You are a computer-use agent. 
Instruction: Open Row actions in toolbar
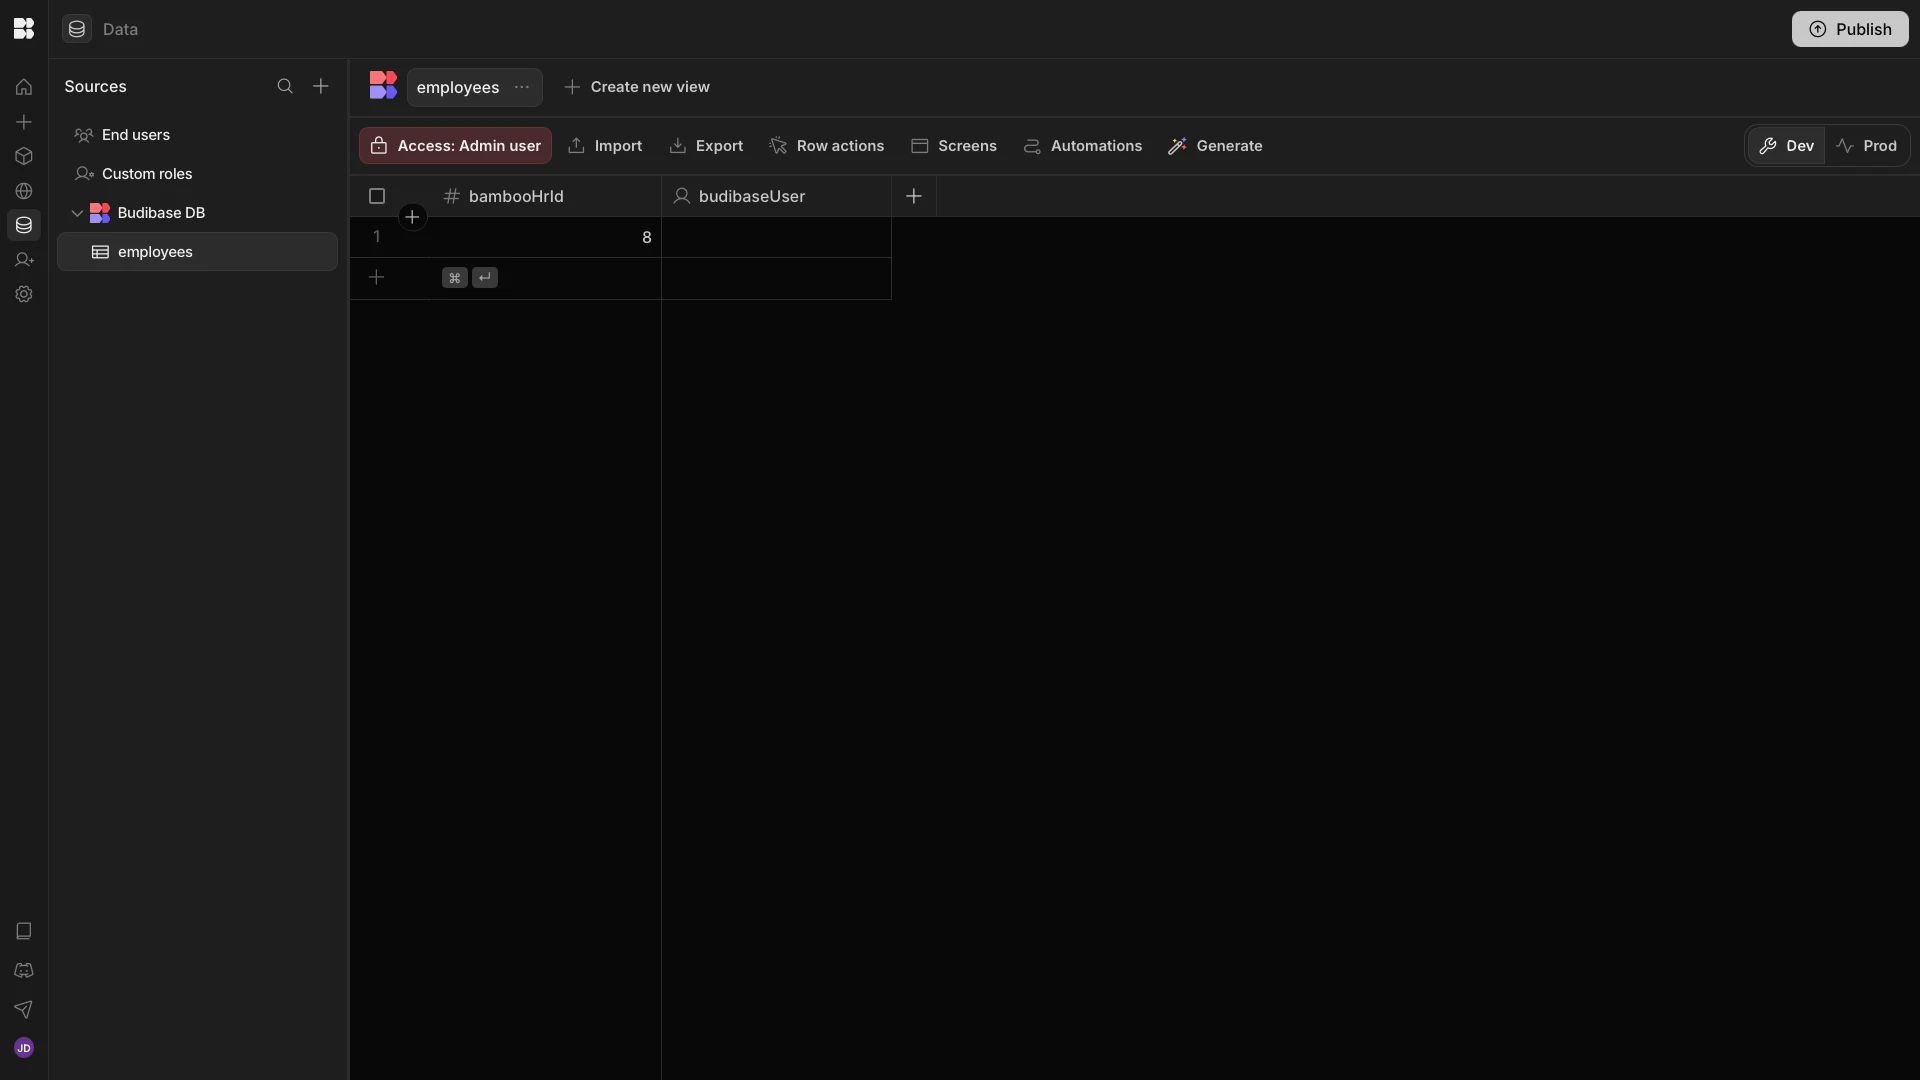tap(827, 146)
